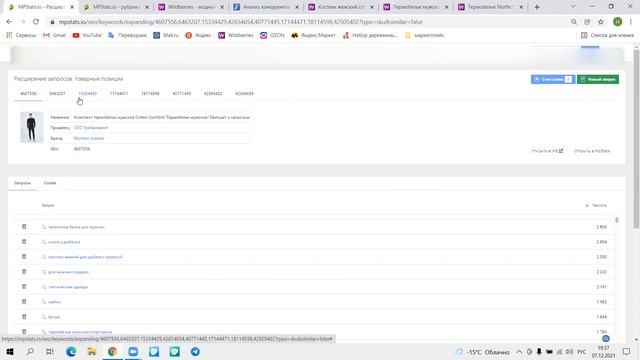Viewport: 640px width, 360px height.
Task: Delete the 'для мужчин подарок' query row
Action: click(24, 271)
